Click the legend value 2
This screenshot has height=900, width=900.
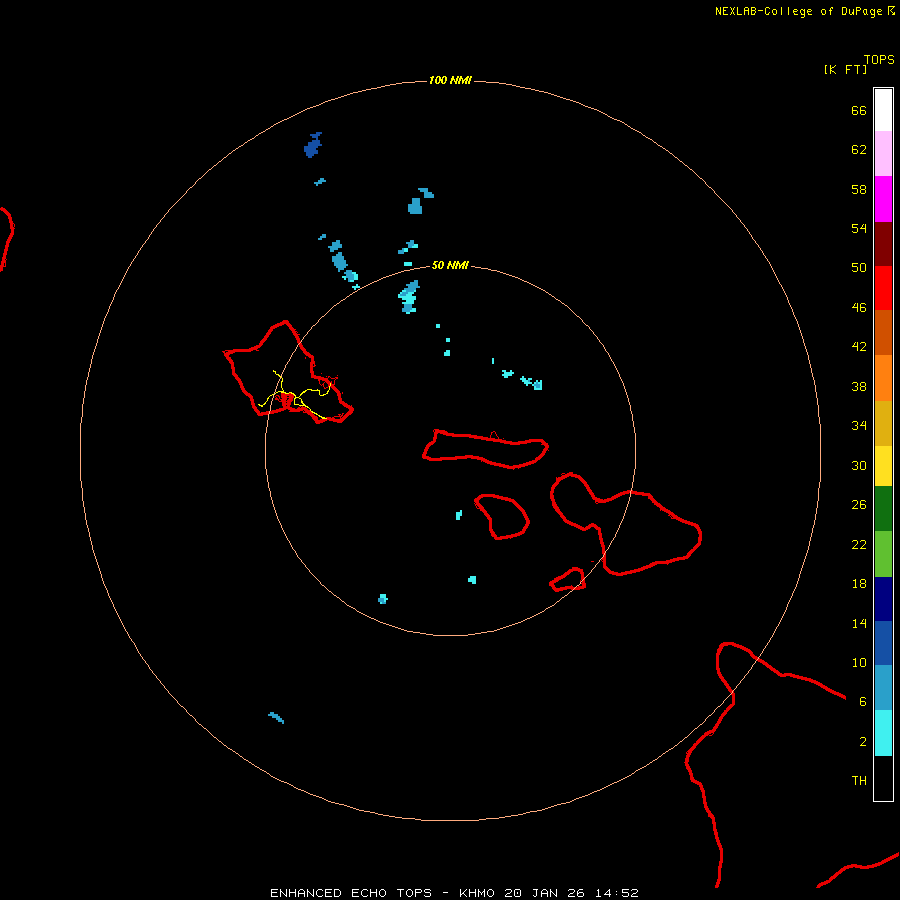coord(862,741)
